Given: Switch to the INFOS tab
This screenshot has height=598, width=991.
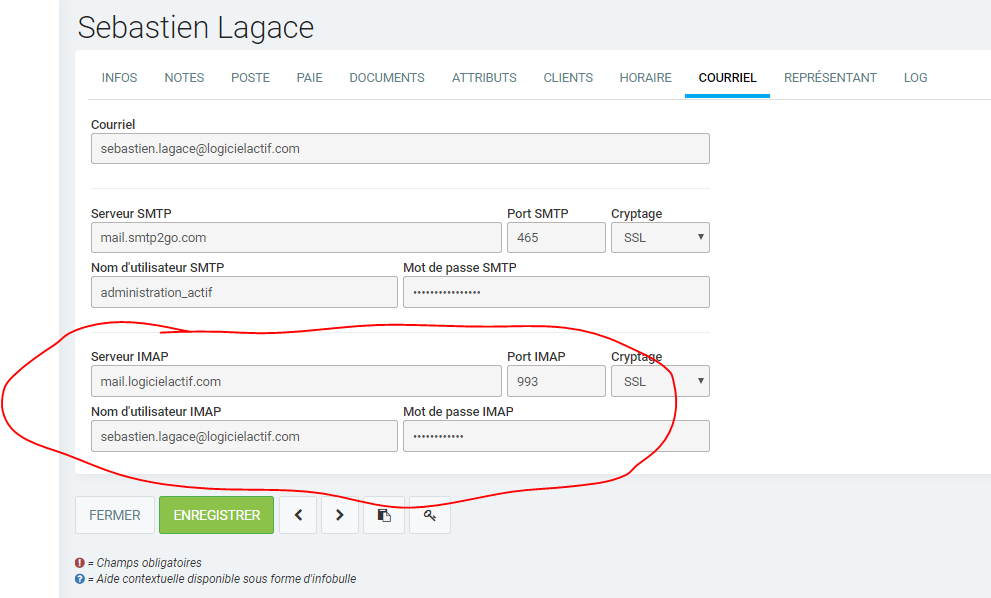Looking at the screenshot, I should pos(120,78).
